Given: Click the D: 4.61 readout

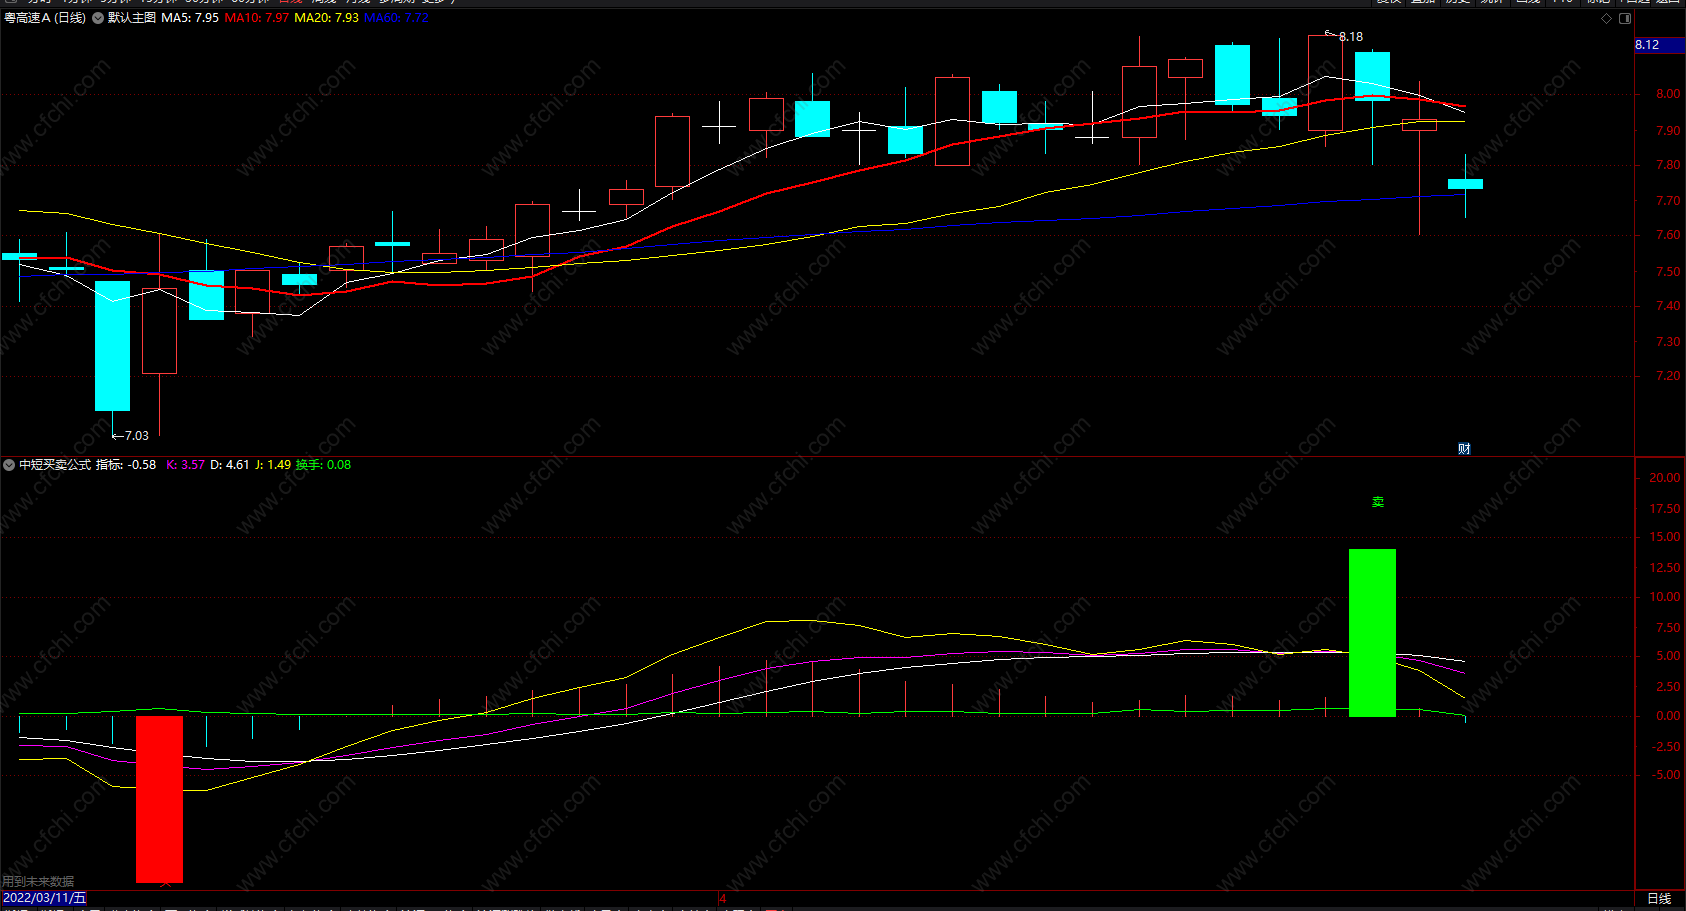Looking at the screenshot, I should click(x=229, y=465).
